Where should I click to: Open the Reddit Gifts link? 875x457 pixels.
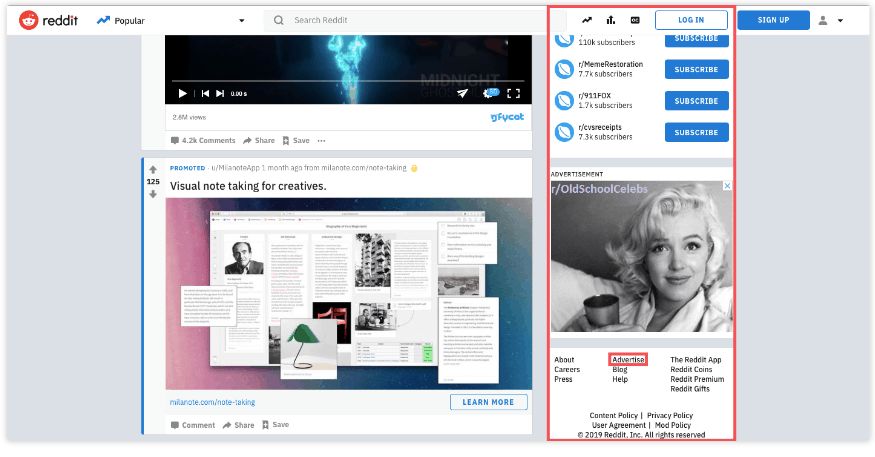[x=690, y=389]
